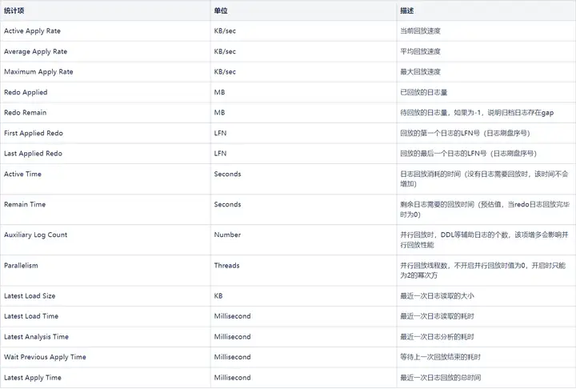Click the Latest Apply Time description text
The height and width of the screenshot is (389, 576).
coord(440,378)
